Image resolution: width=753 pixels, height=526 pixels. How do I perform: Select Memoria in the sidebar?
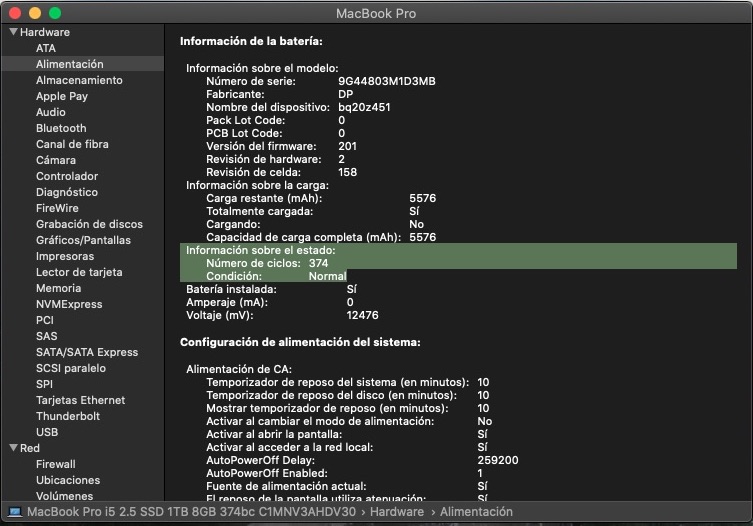point(58,288)
